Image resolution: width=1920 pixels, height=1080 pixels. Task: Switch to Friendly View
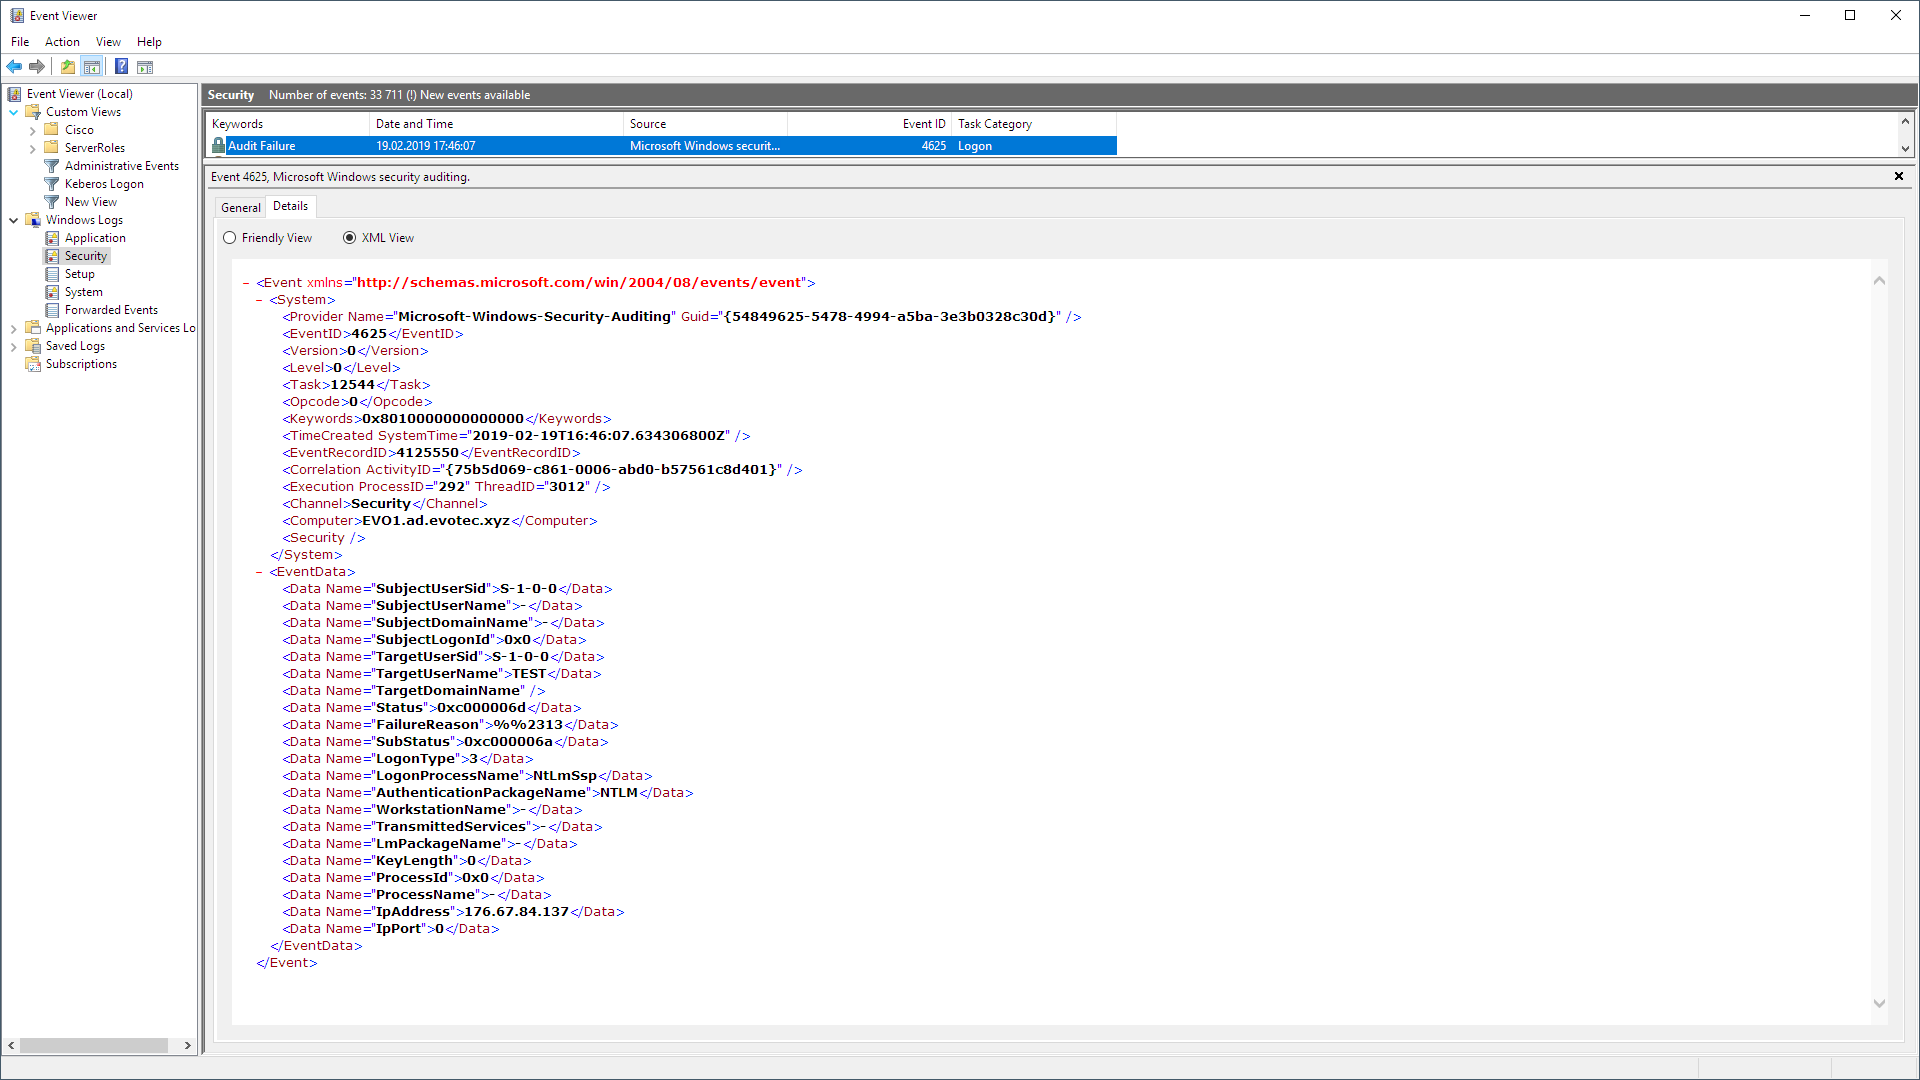coord(230,237)
